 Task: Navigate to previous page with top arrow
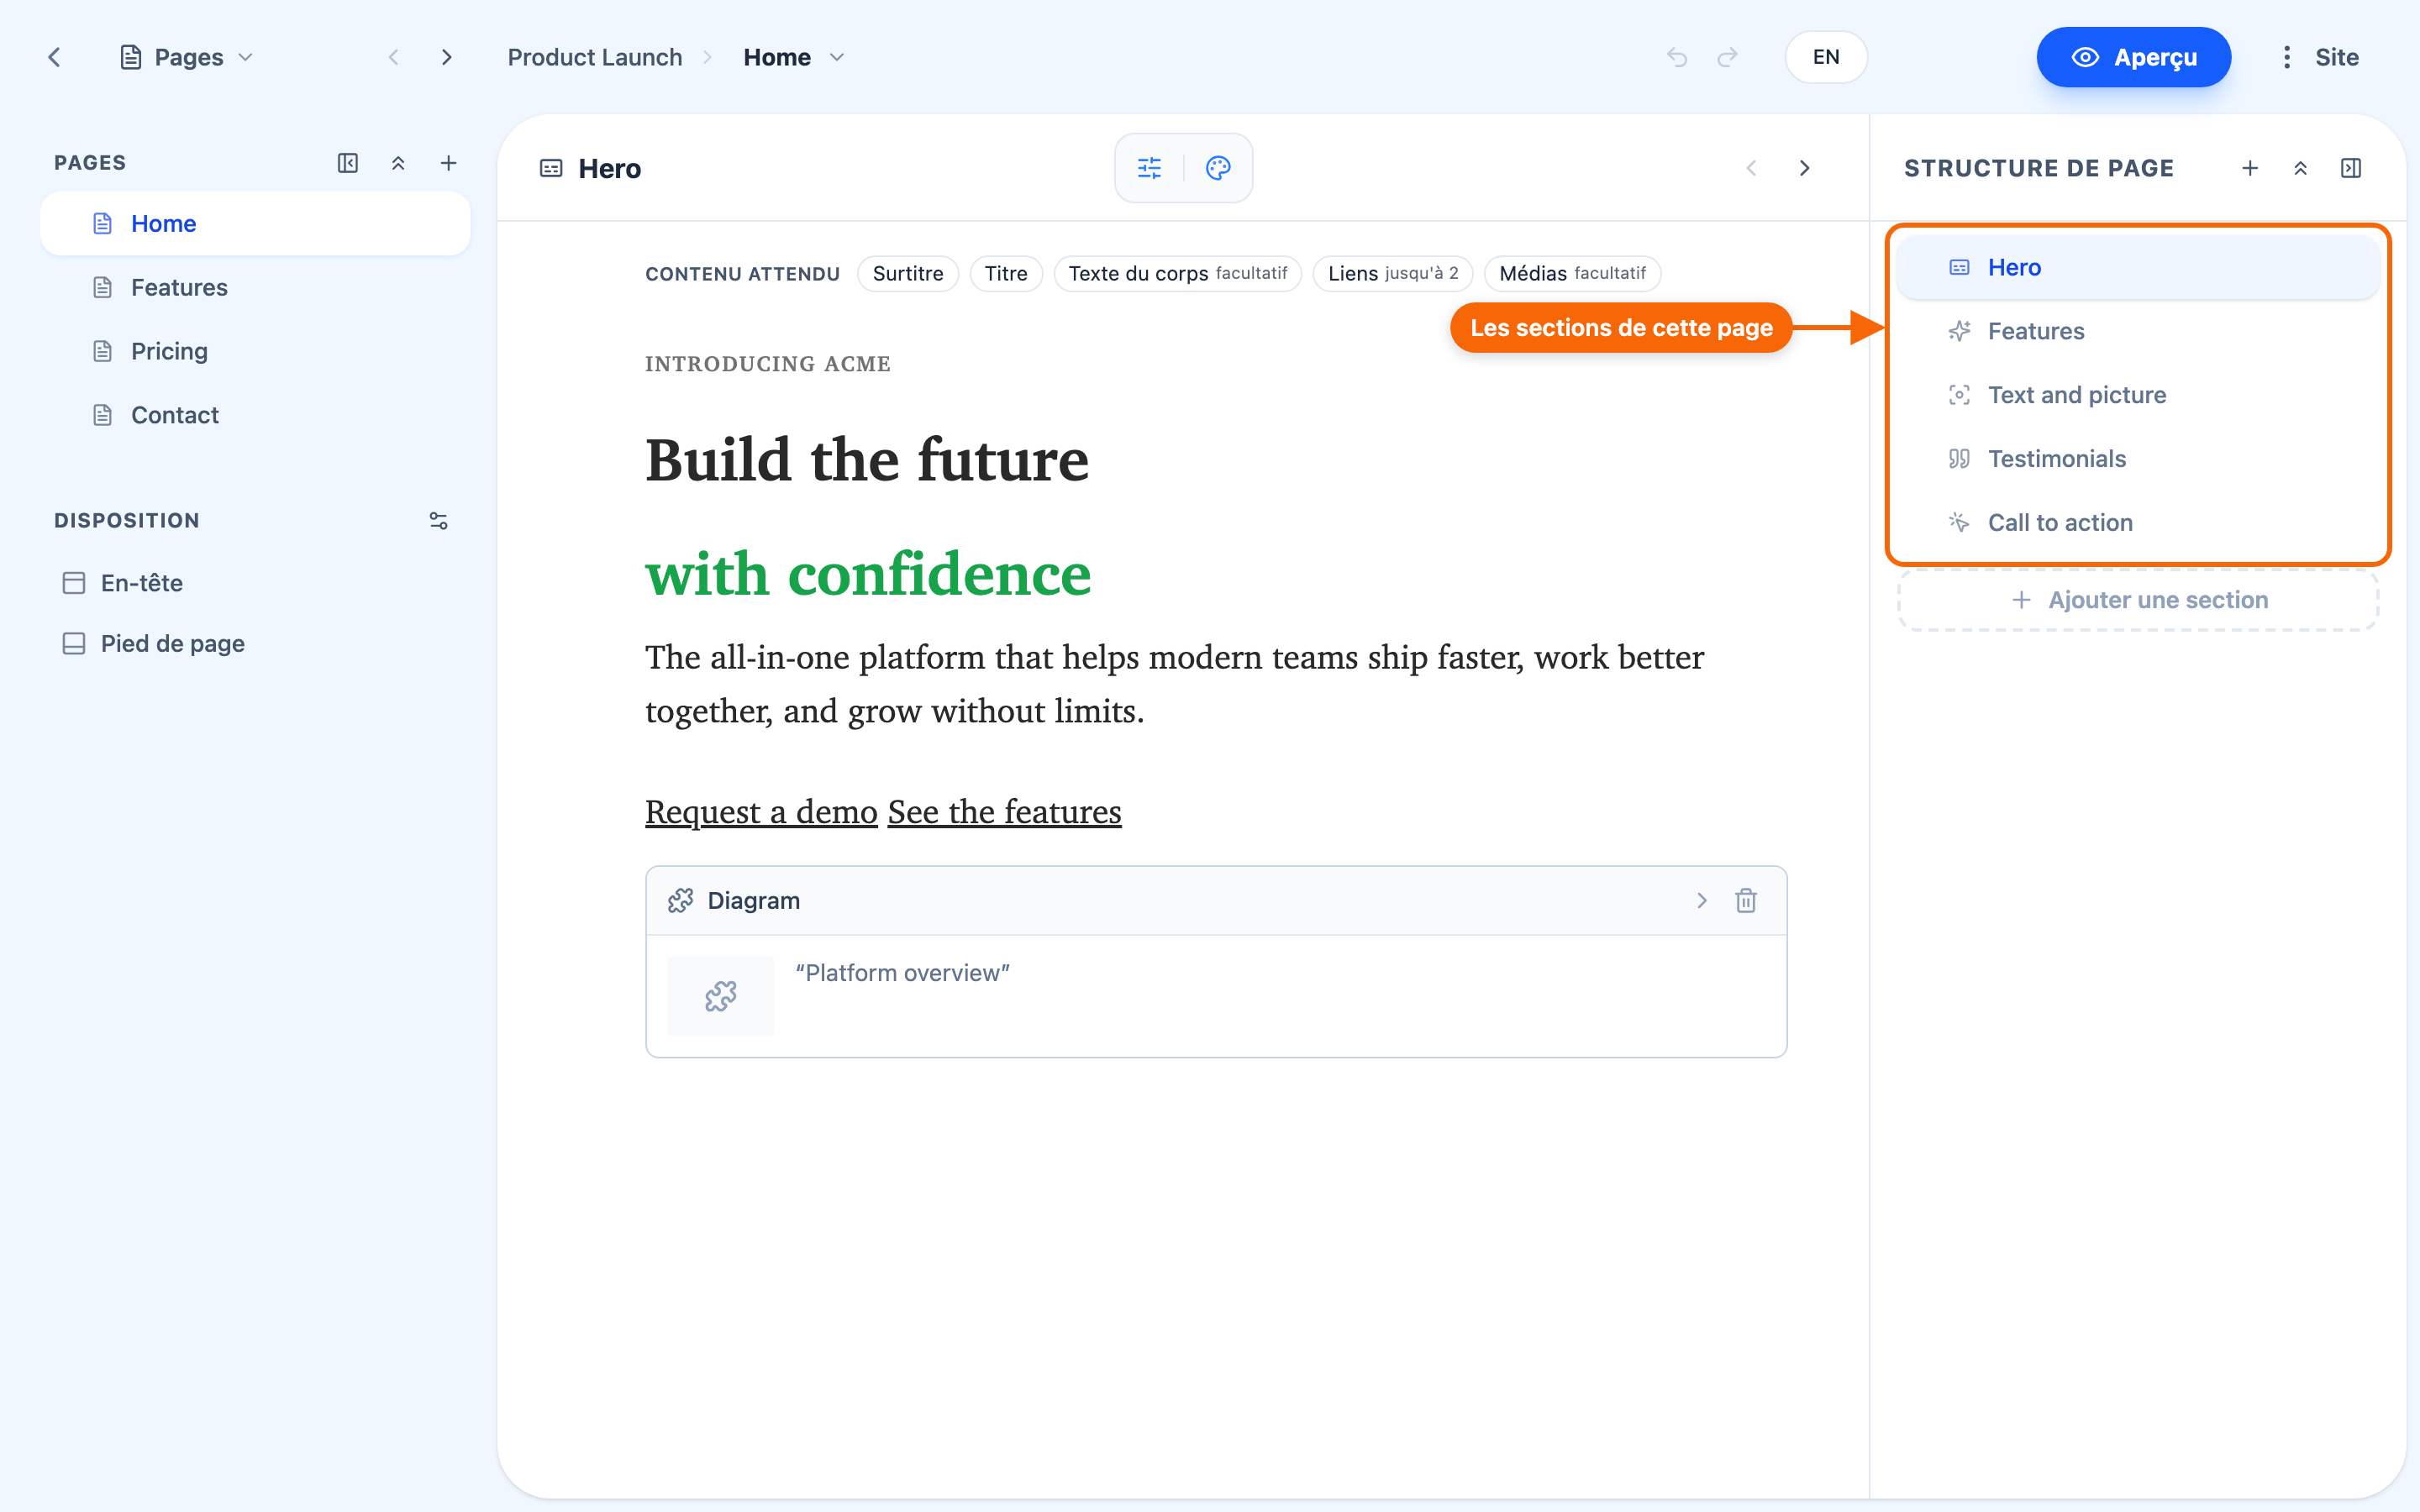point(394,57)
